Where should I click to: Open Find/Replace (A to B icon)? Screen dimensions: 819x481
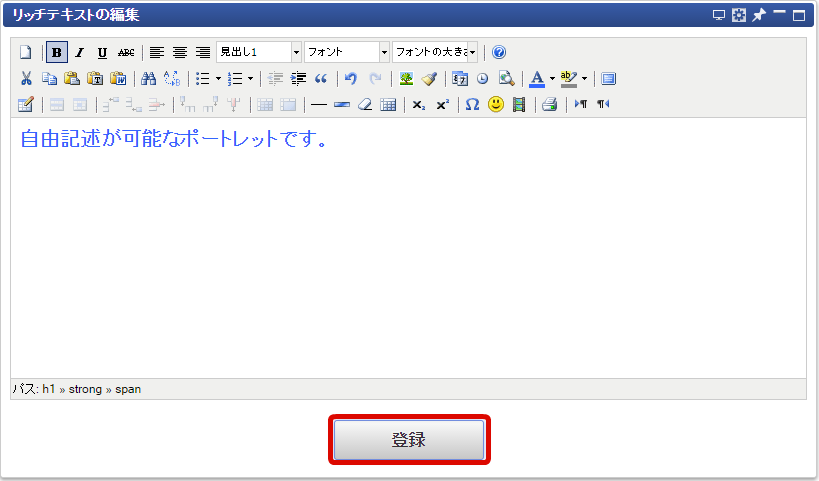[x=172, y=78]
